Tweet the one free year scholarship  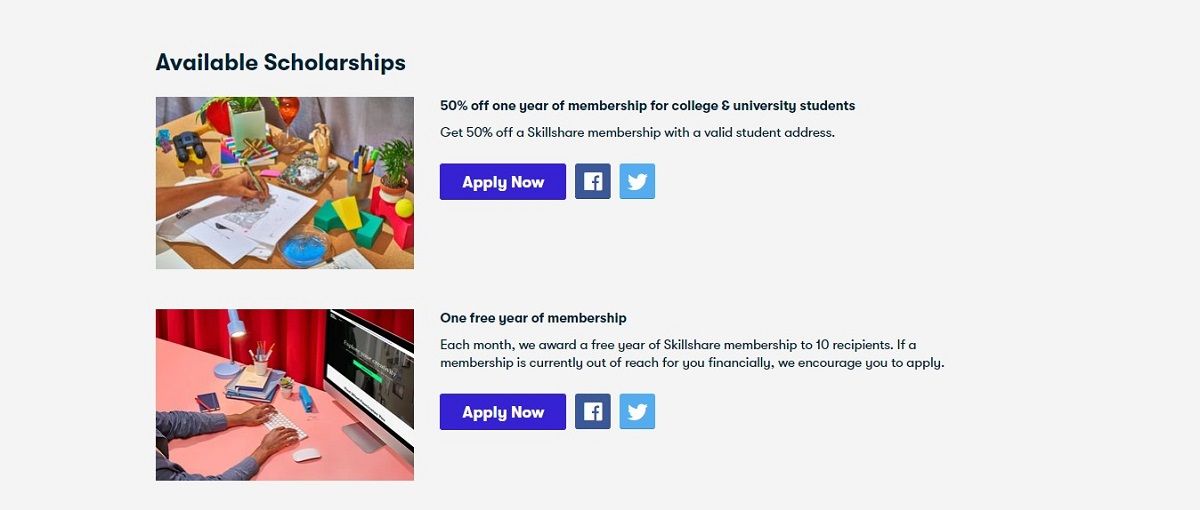[637, 412]
